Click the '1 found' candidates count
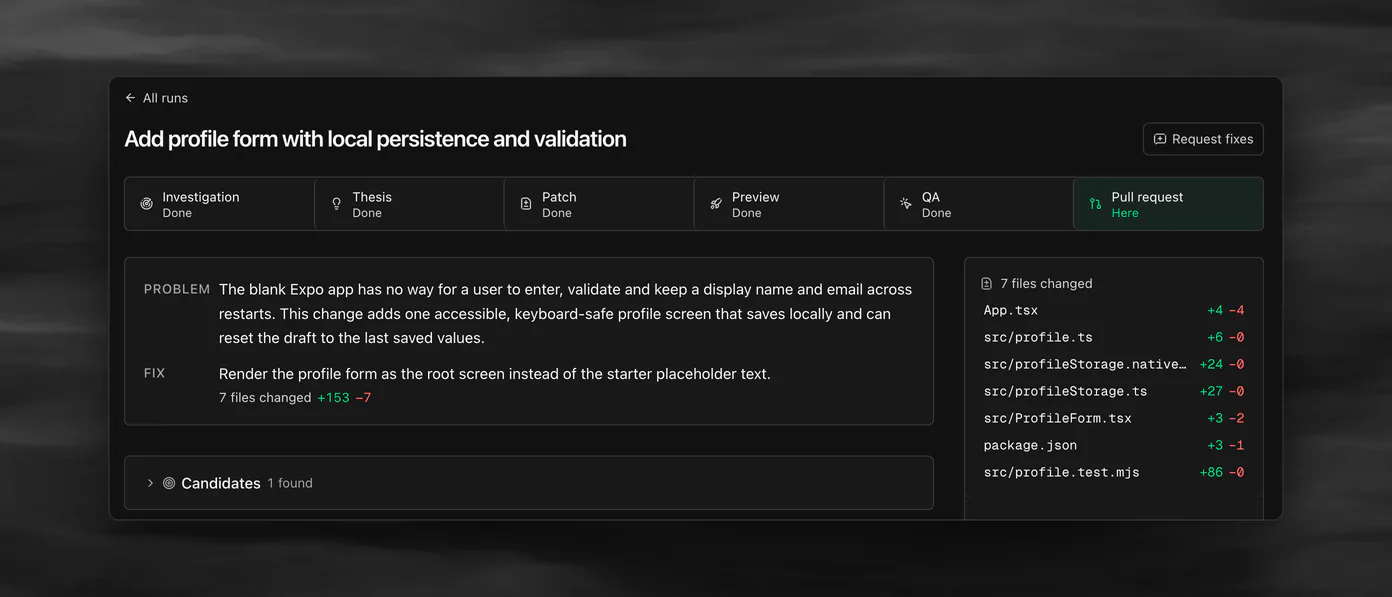Image resolution: width=1392 pixels, height=597 pixels. [290, 483]
